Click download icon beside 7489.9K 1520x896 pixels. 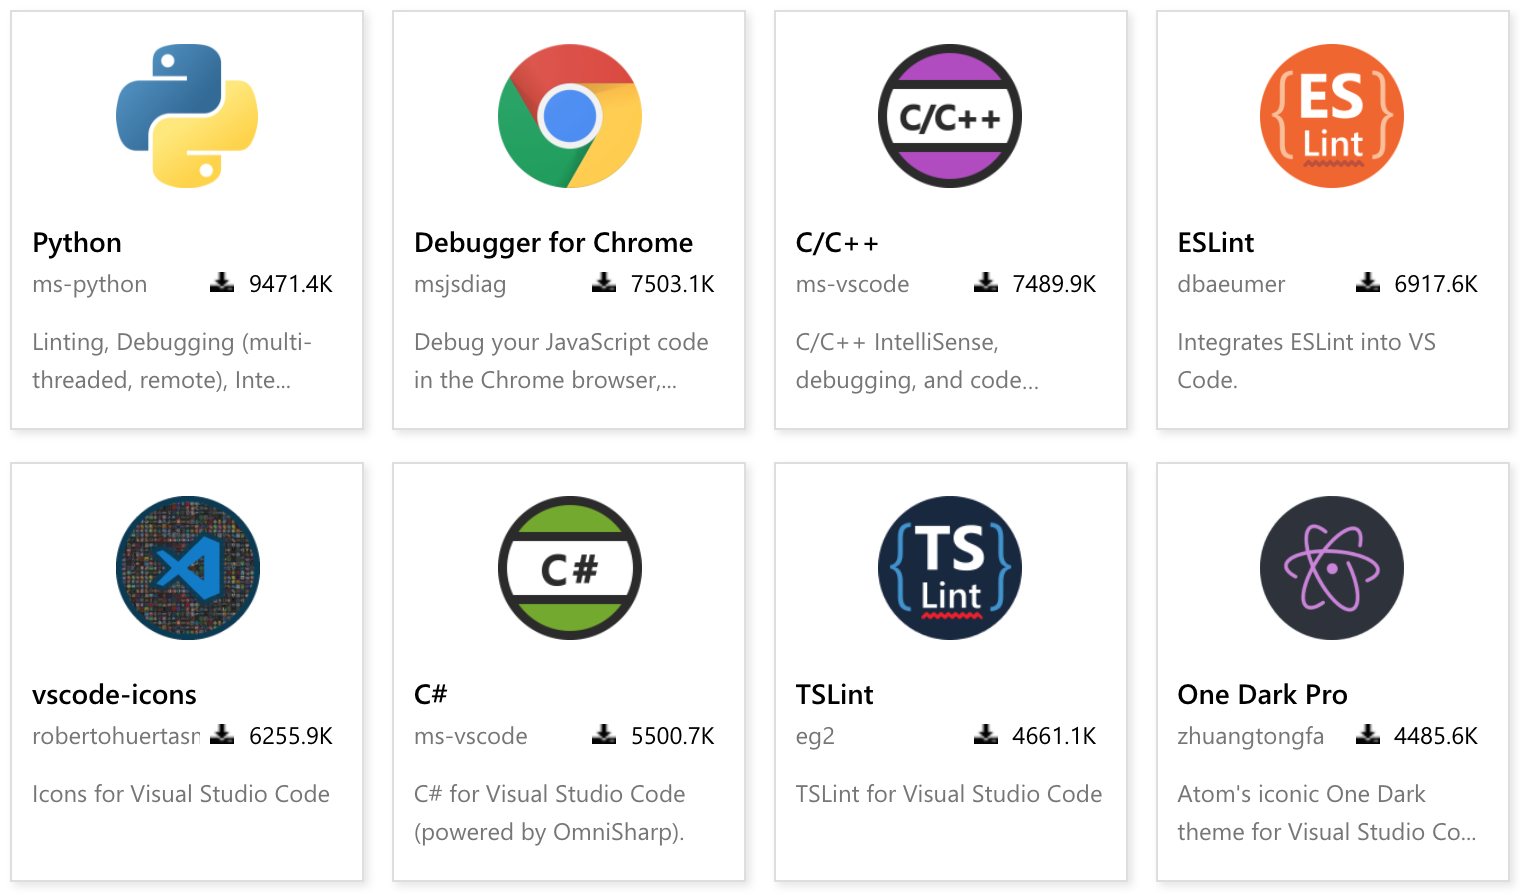pyautogui.click(x=986, y=283)
